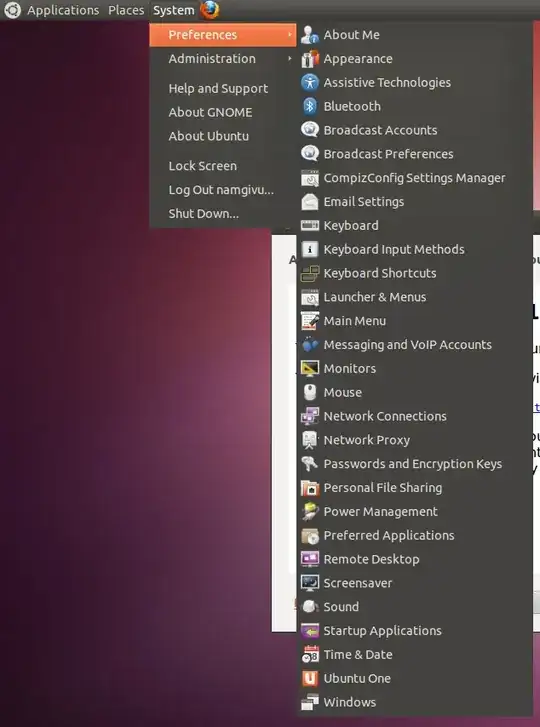Click the Bluetooth icon in Preferences menu
The width and height of the screenshot is (540, 727).
310,106
